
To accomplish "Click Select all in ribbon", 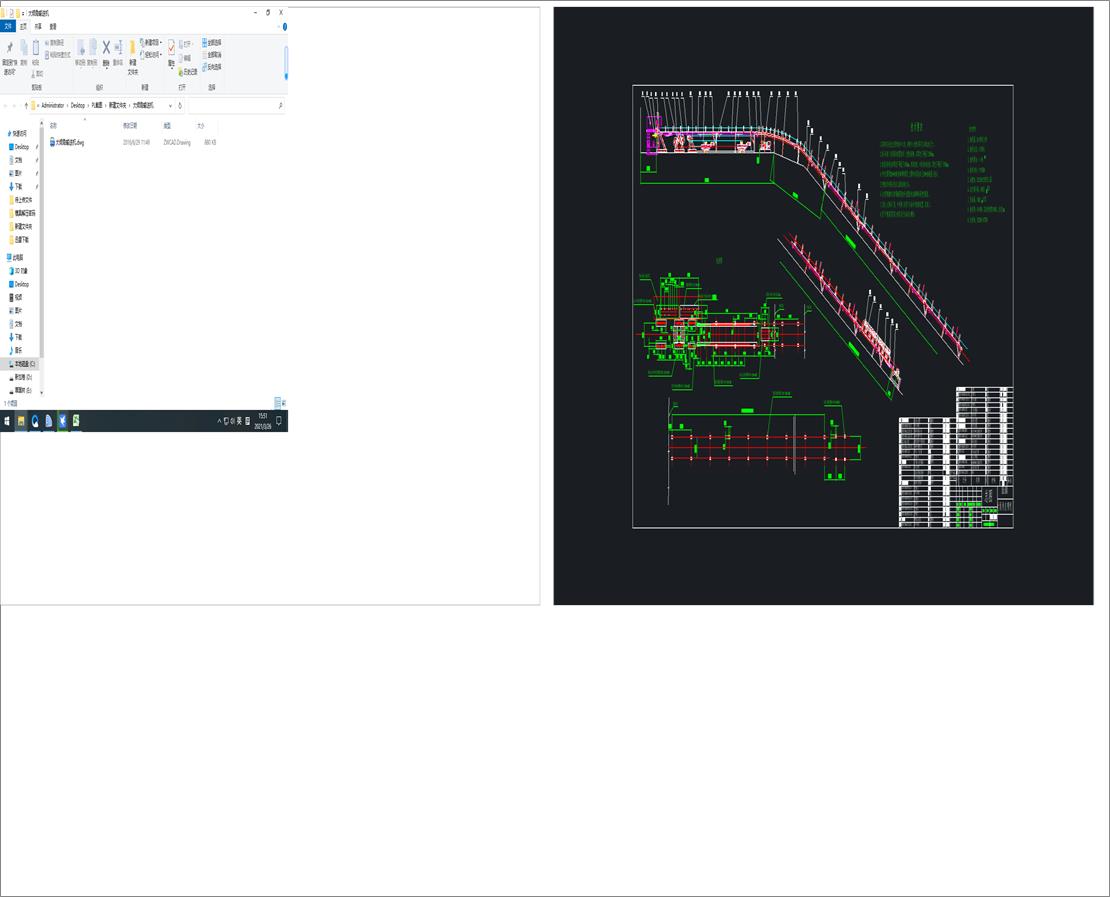I will pos(212,42).
